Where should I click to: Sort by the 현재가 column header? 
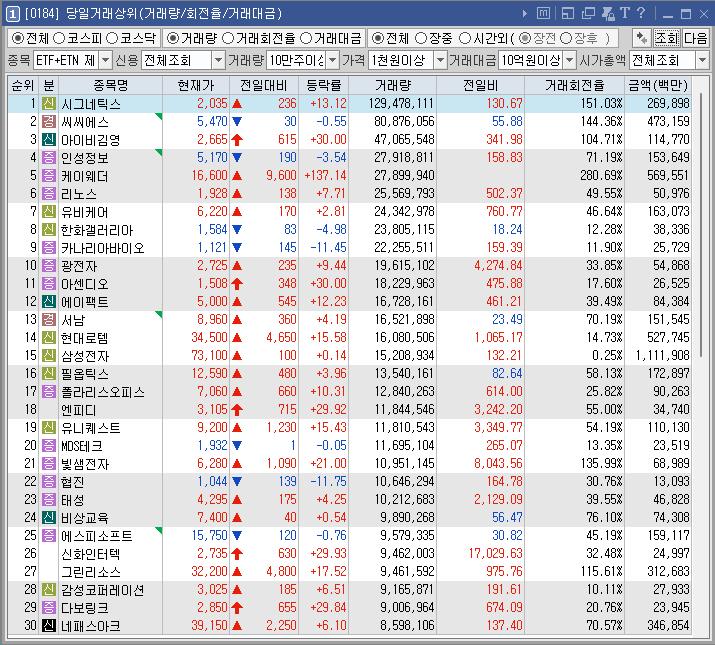point(196,85)
